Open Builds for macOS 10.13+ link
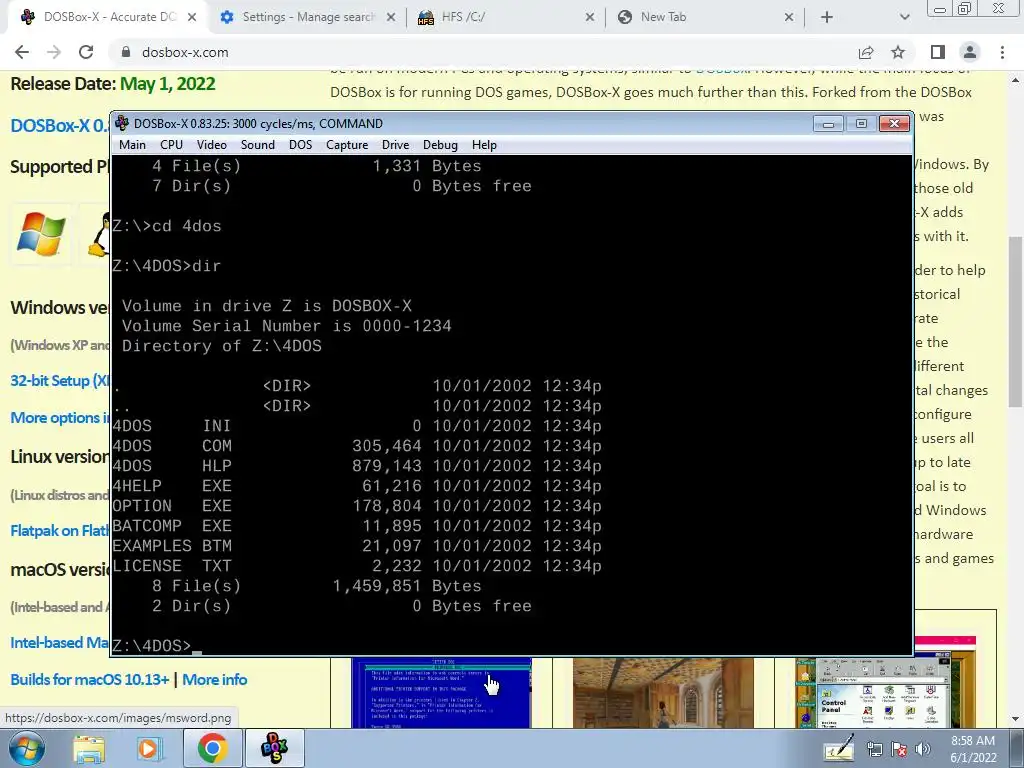 89,680
